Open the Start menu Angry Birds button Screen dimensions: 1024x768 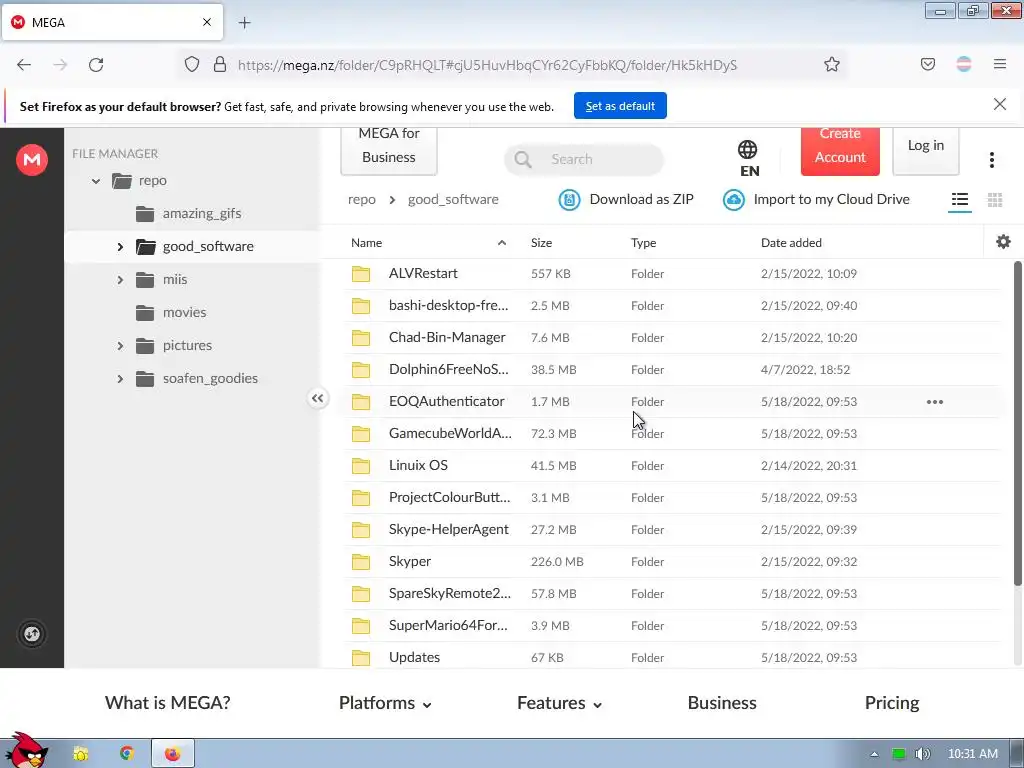[25, 750]
